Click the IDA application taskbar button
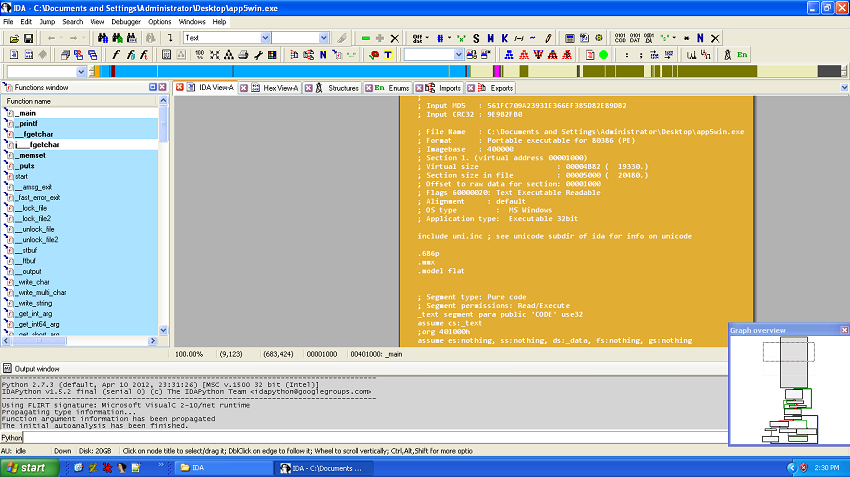Image resolution: width=850 pixels, height=477 pixels. coord(325,468)
